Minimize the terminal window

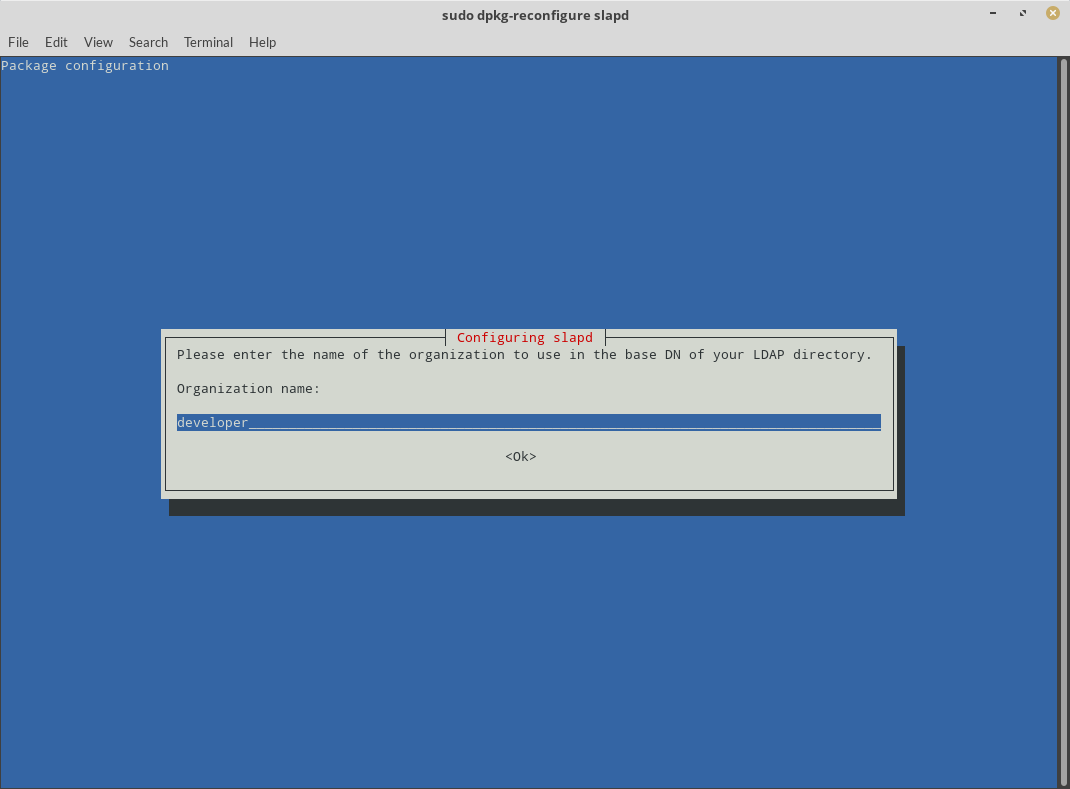pos(993,14)
